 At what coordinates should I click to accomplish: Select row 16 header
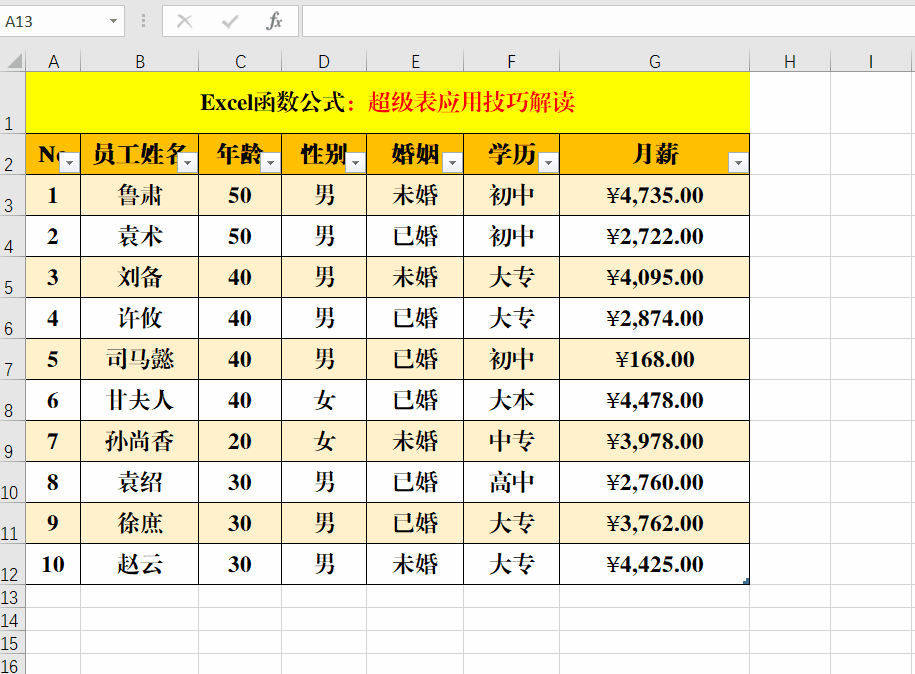coord(12,665)
